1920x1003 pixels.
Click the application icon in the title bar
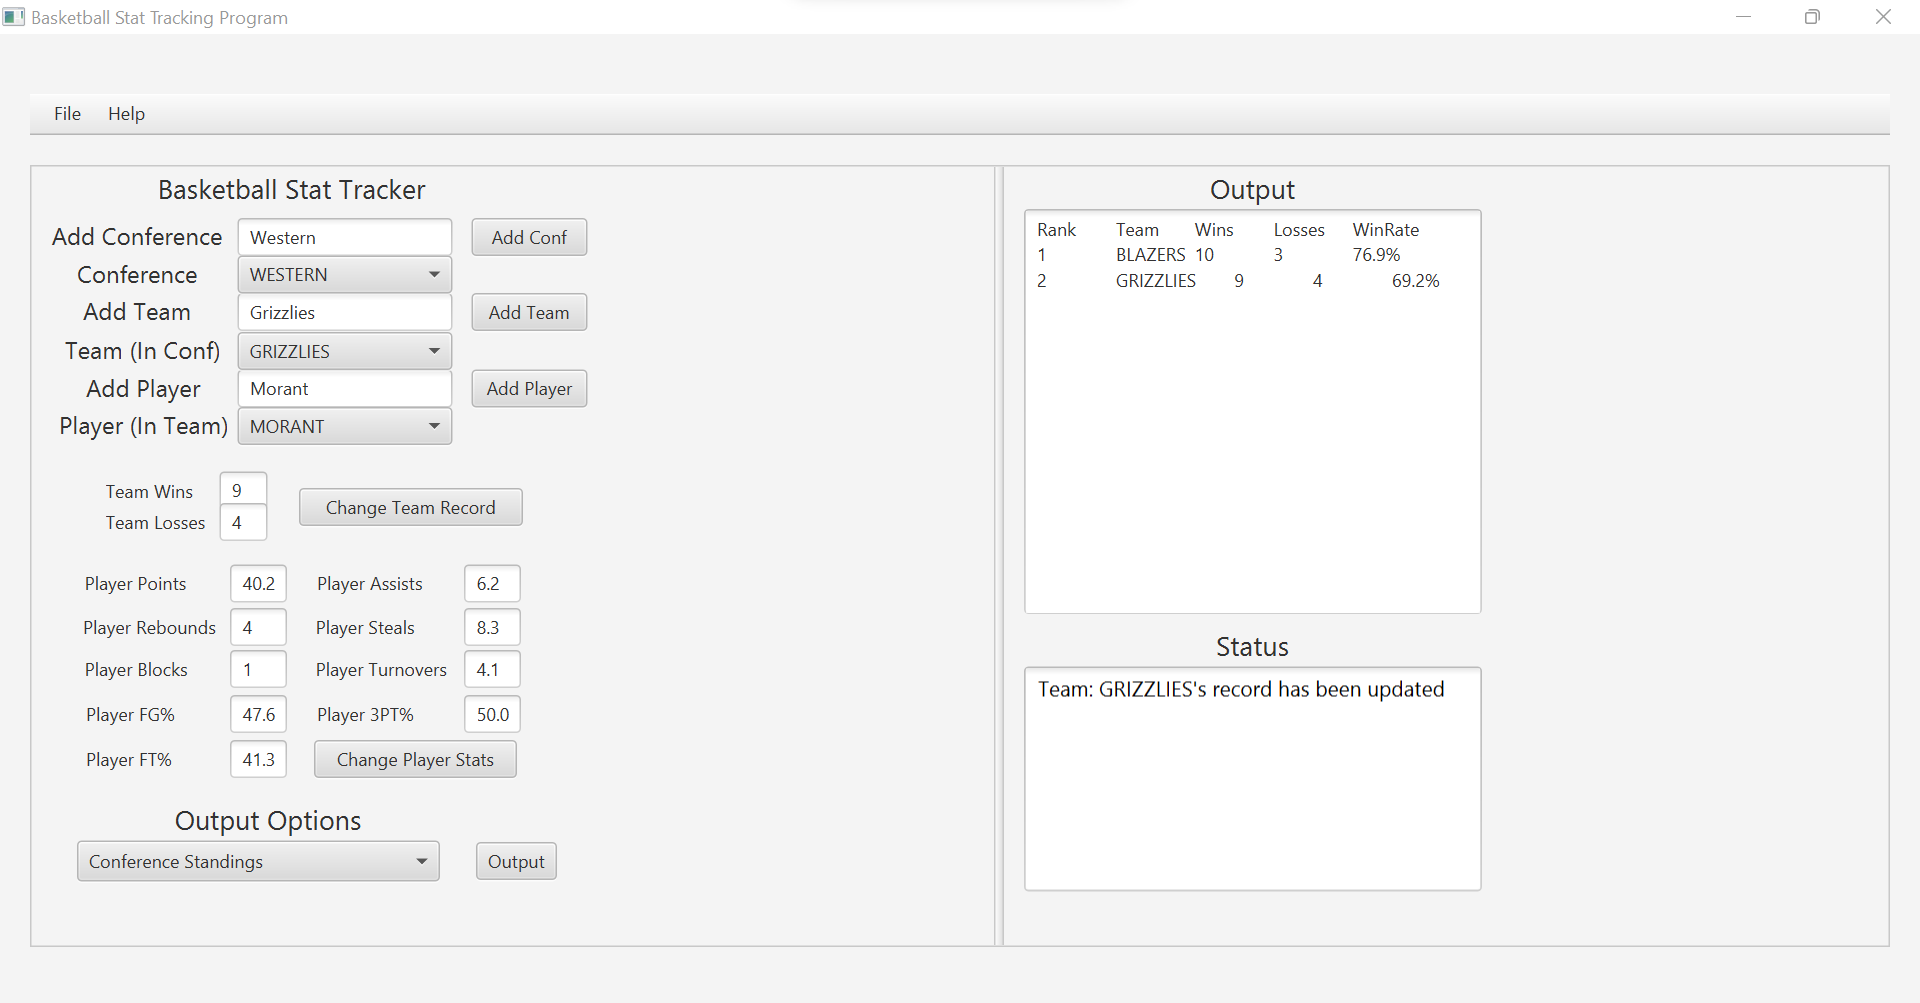(x=14, y=17)
